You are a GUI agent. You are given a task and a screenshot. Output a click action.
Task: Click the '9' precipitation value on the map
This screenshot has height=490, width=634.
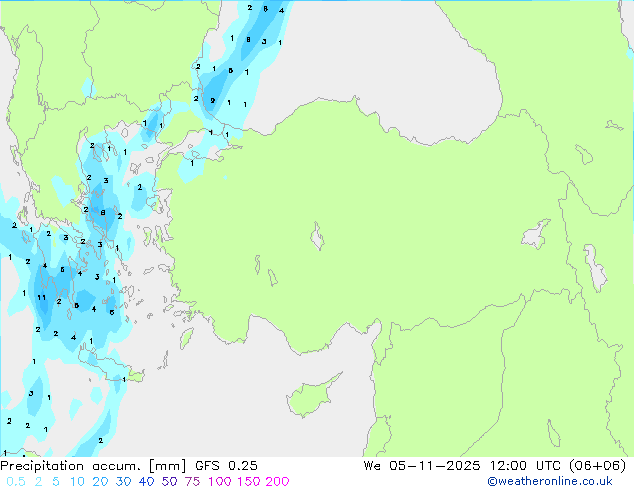[x=212, y=101]
